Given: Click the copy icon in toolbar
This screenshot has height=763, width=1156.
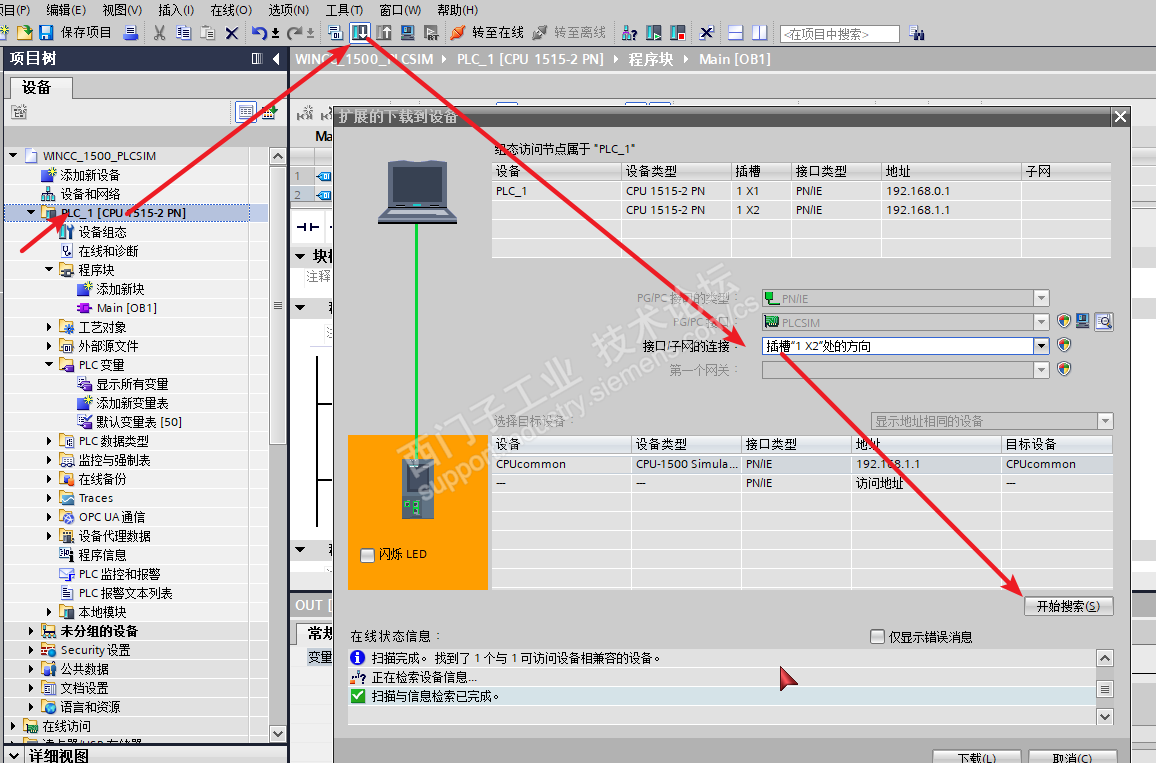Looking at the screenshot, I should click(x=184, y=32).
